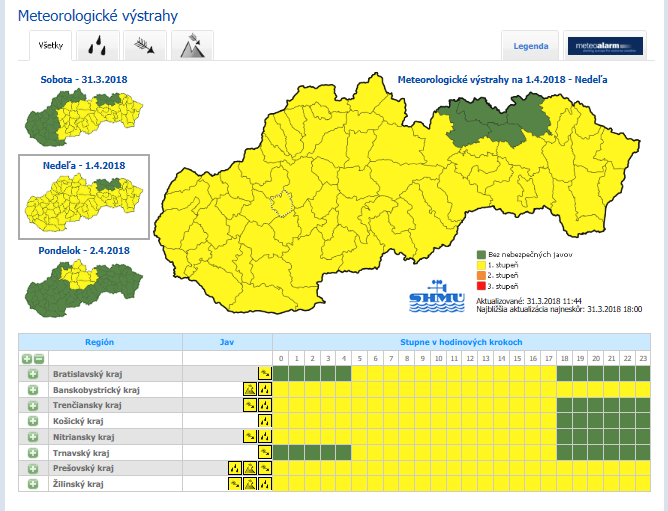Open the Legenda tab
The height and width of the screenshot is (511, 668).
tap(530, 46)
